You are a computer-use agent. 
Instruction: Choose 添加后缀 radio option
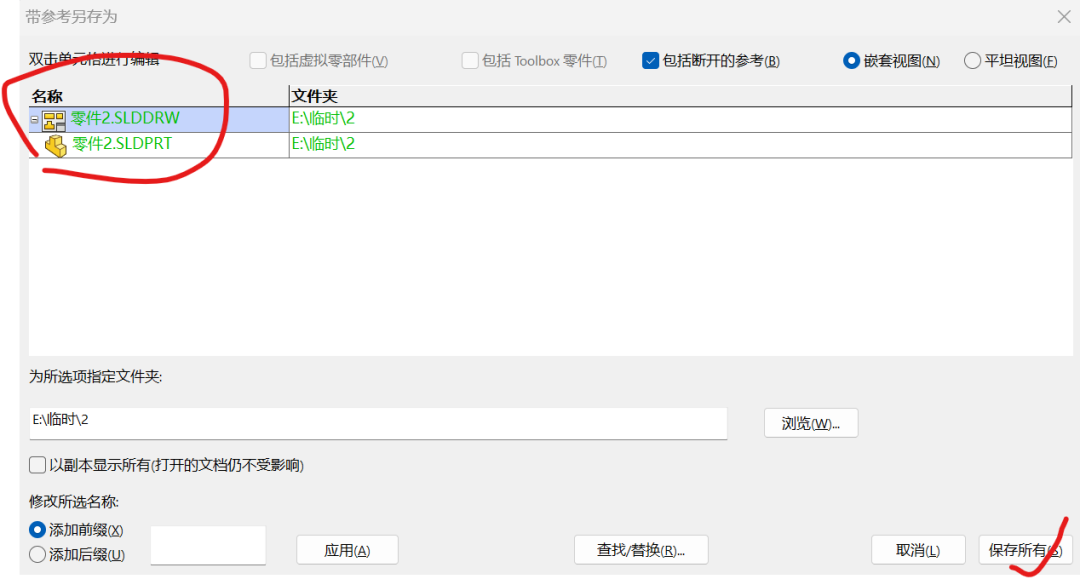[x=38, y=554]
